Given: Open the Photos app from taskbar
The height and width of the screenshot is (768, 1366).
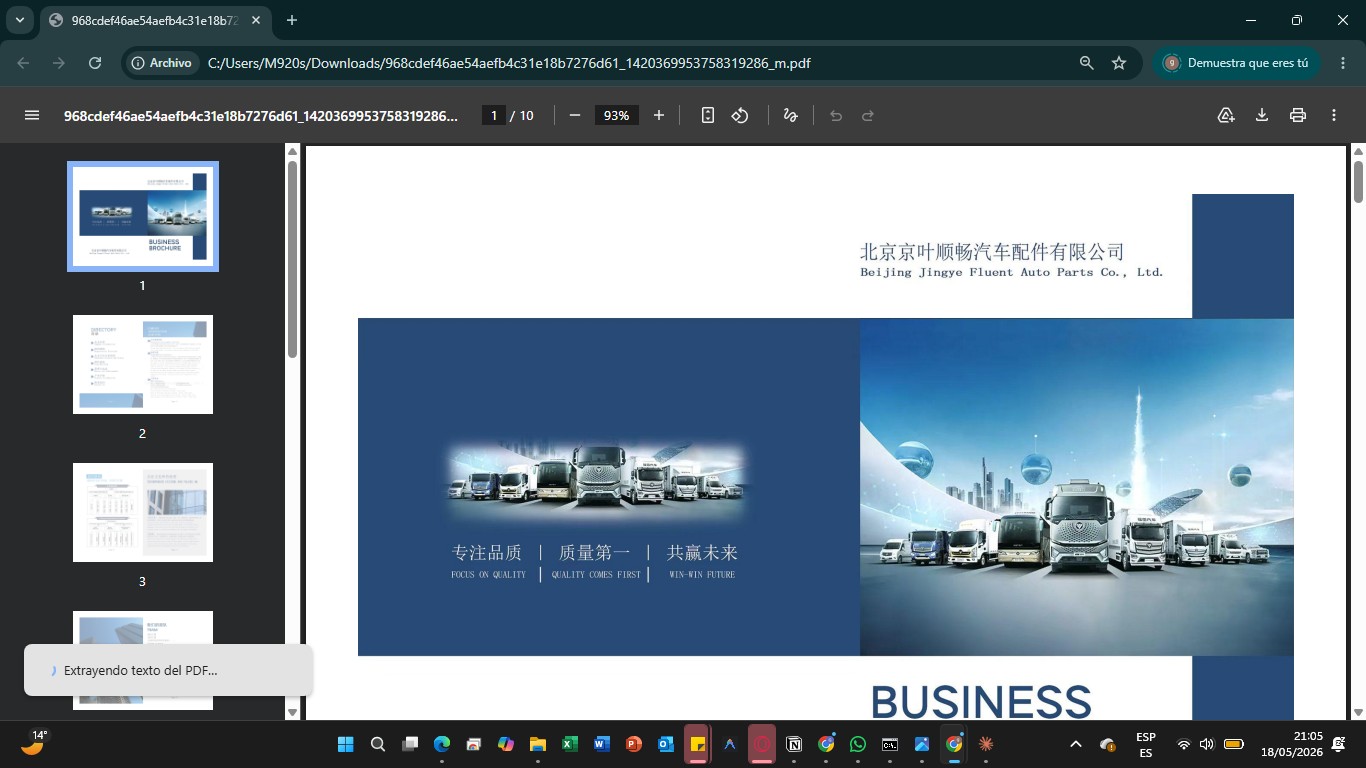Looking at the screenshot, I should pyautogui.click(x=922, y=744).
